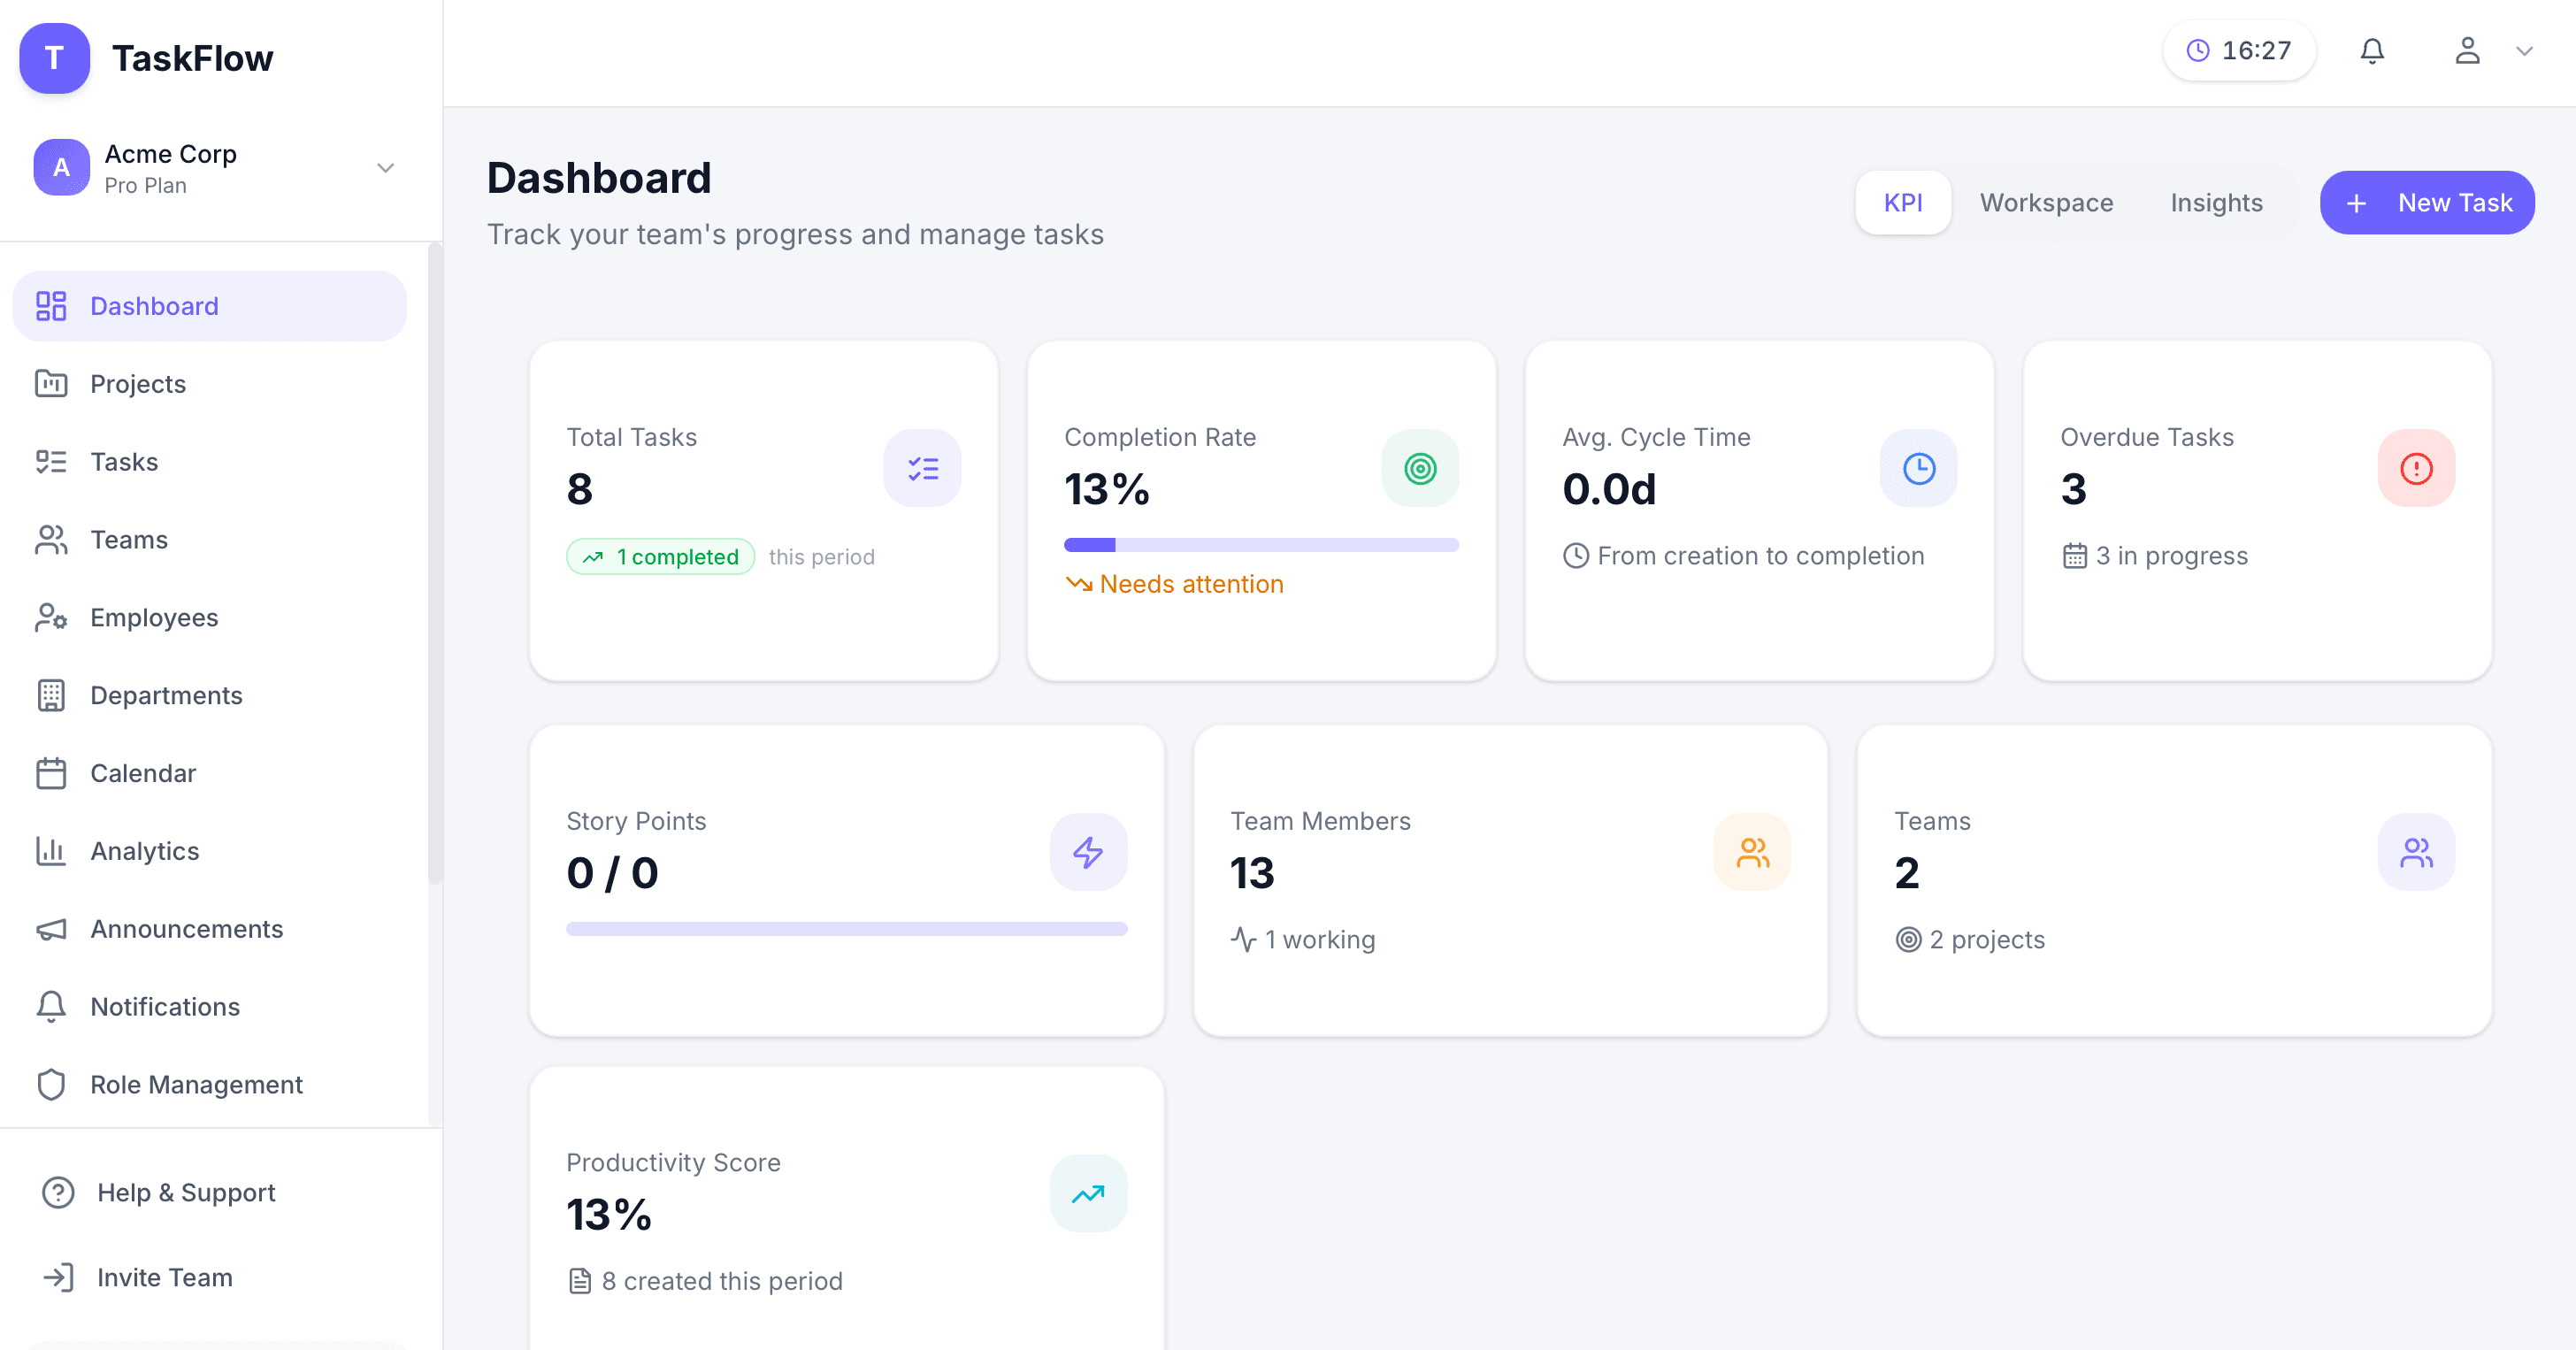Click the Completion Rate progress bar

pyautogui.click(x=1261, y=545)
